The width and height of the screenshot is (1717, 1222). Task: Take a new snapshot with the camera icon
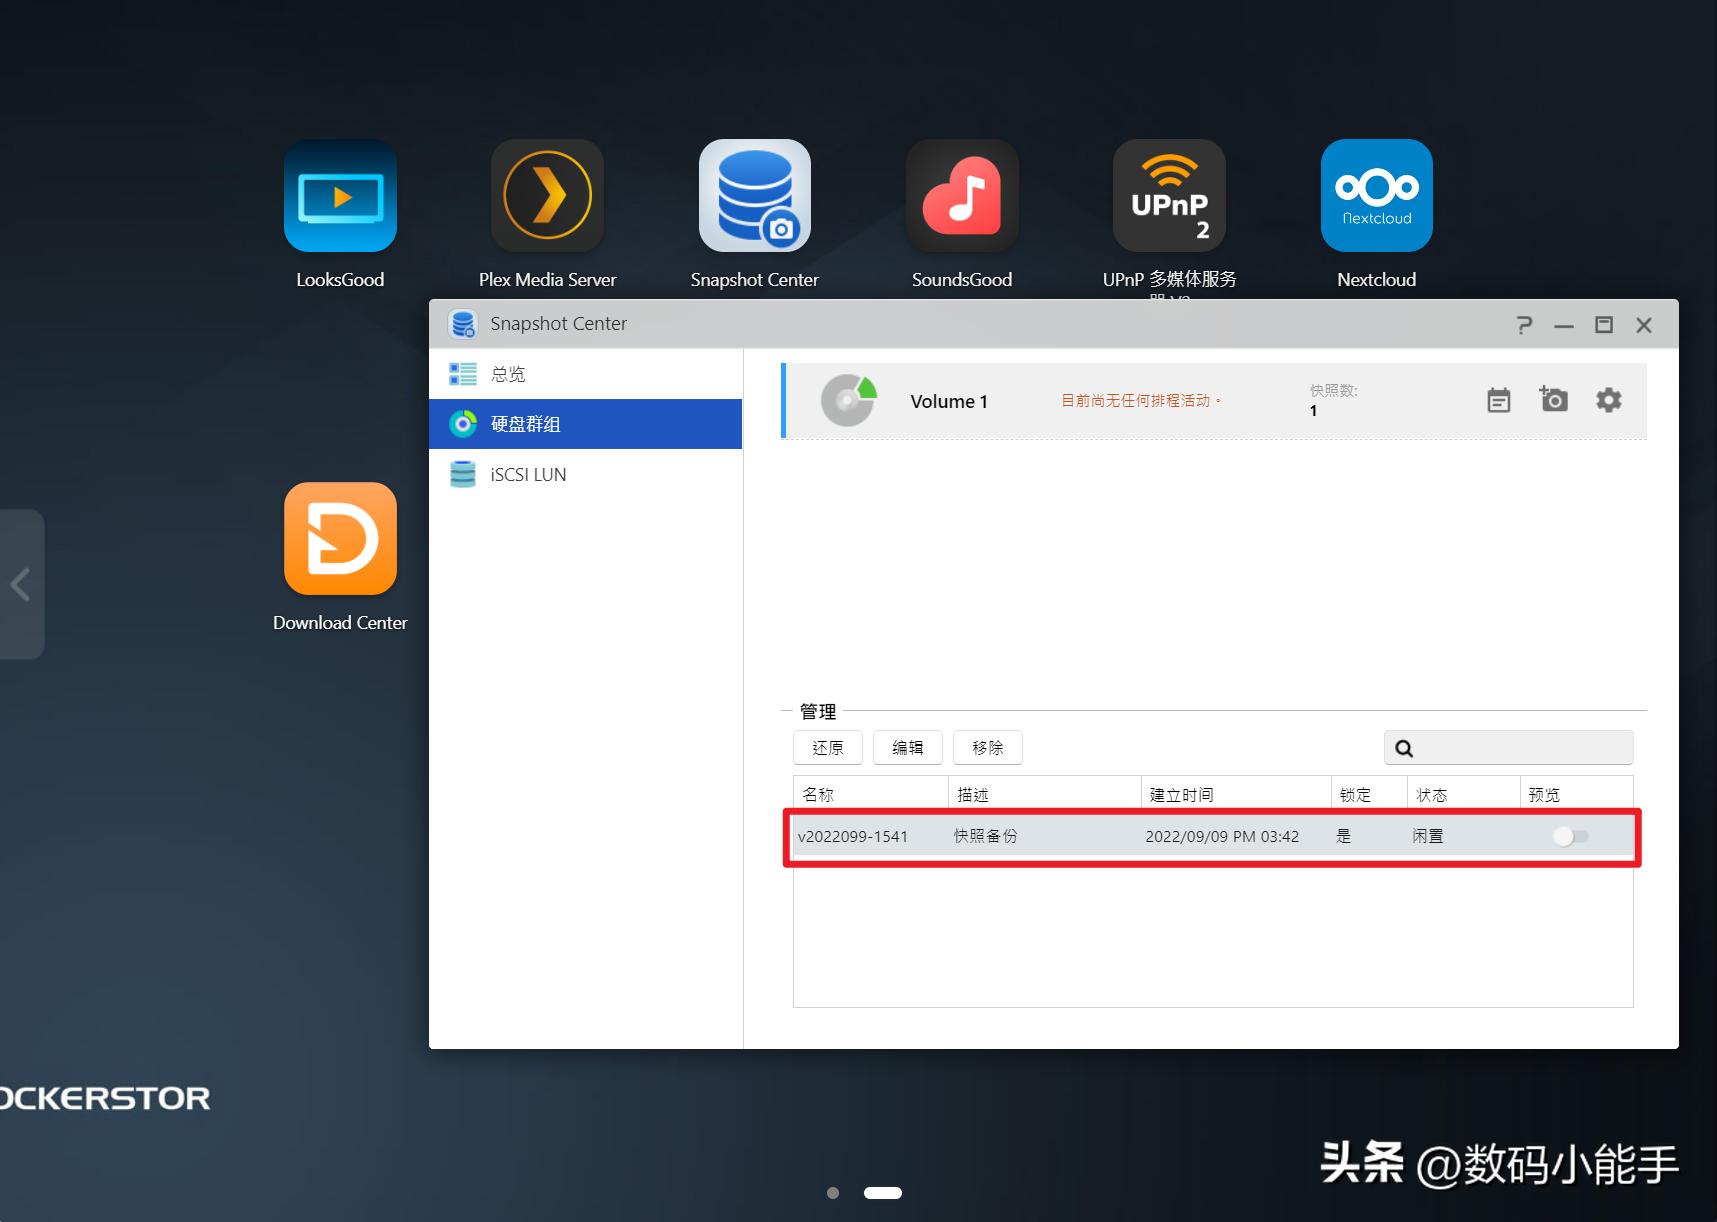(1553, 400)
